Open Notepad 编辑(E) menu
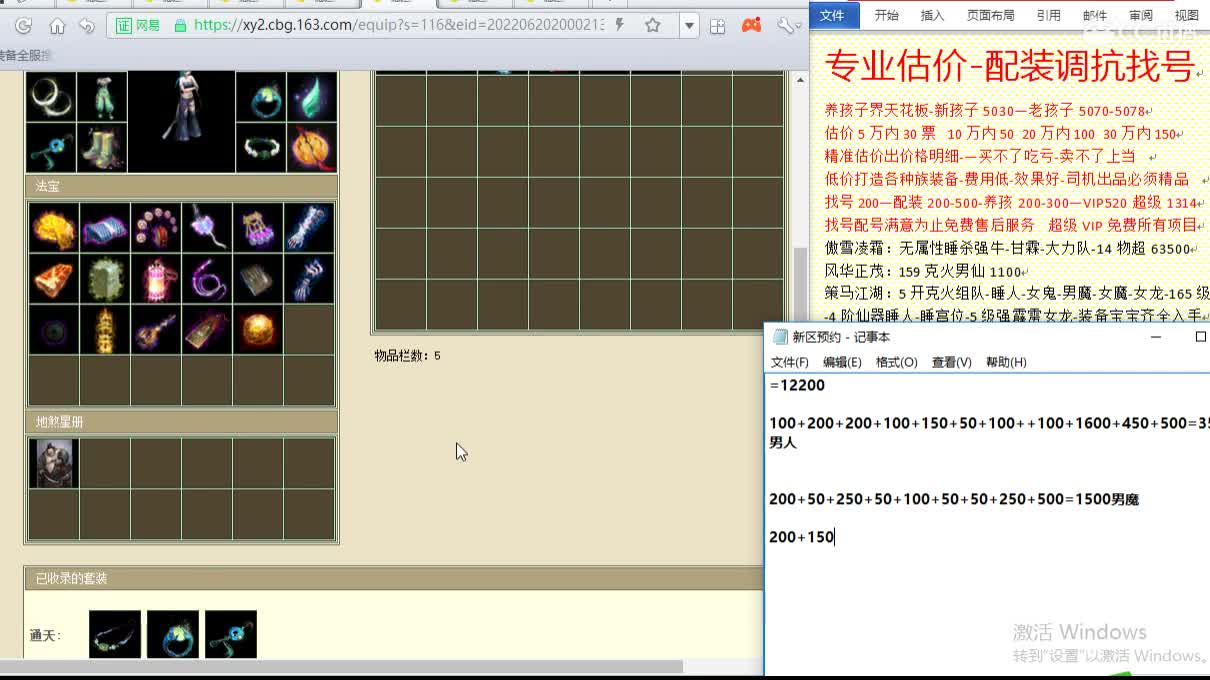The image size is (1210, 680). tap(842, 362)
